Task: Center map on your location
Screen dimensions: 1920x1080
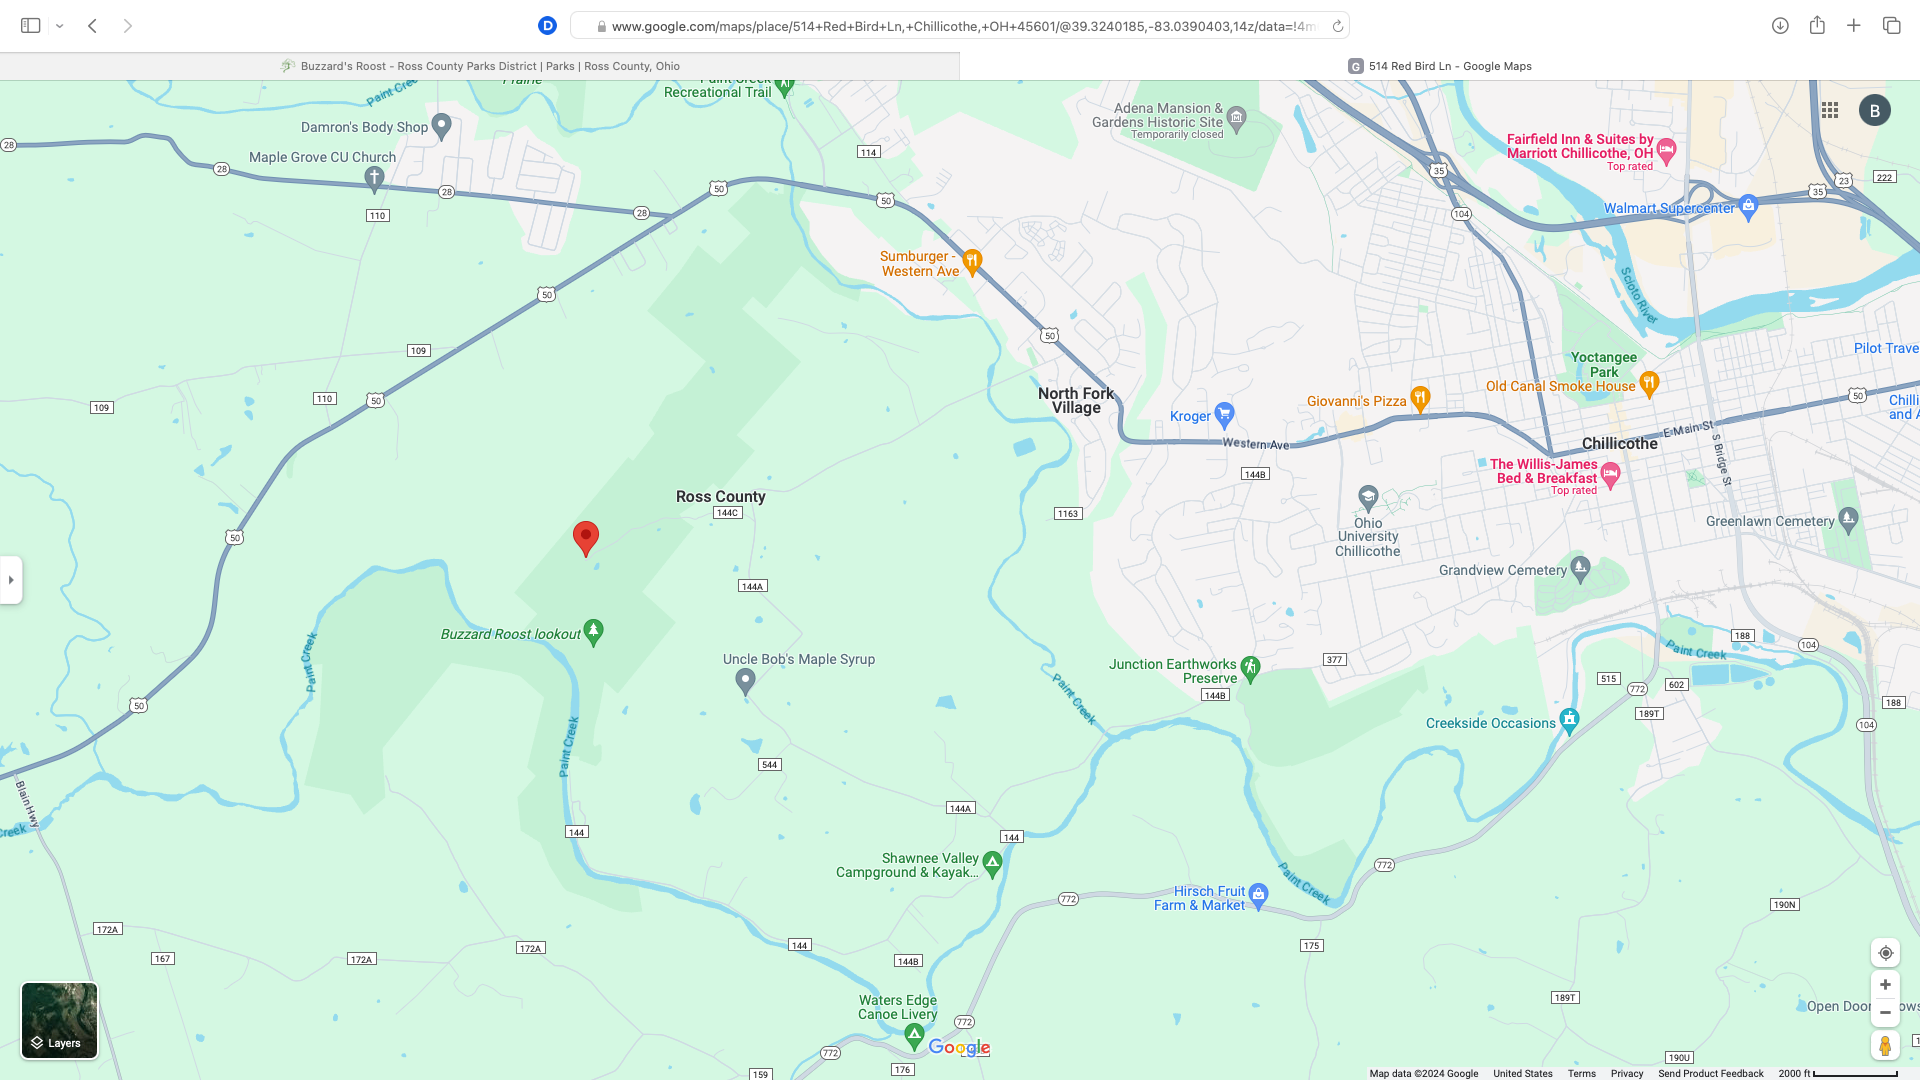Action: point(1885,953)
